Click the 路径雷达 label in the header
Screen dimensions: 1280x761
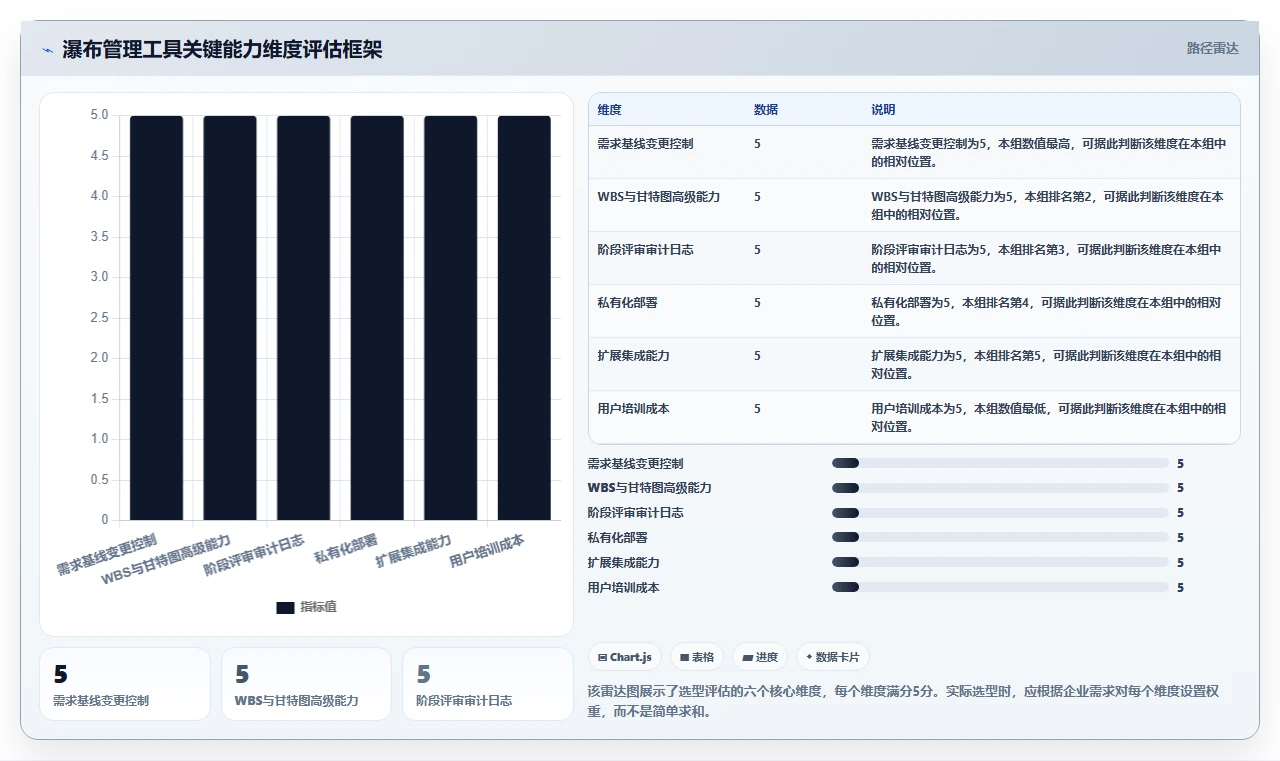tap(1212, 48)
